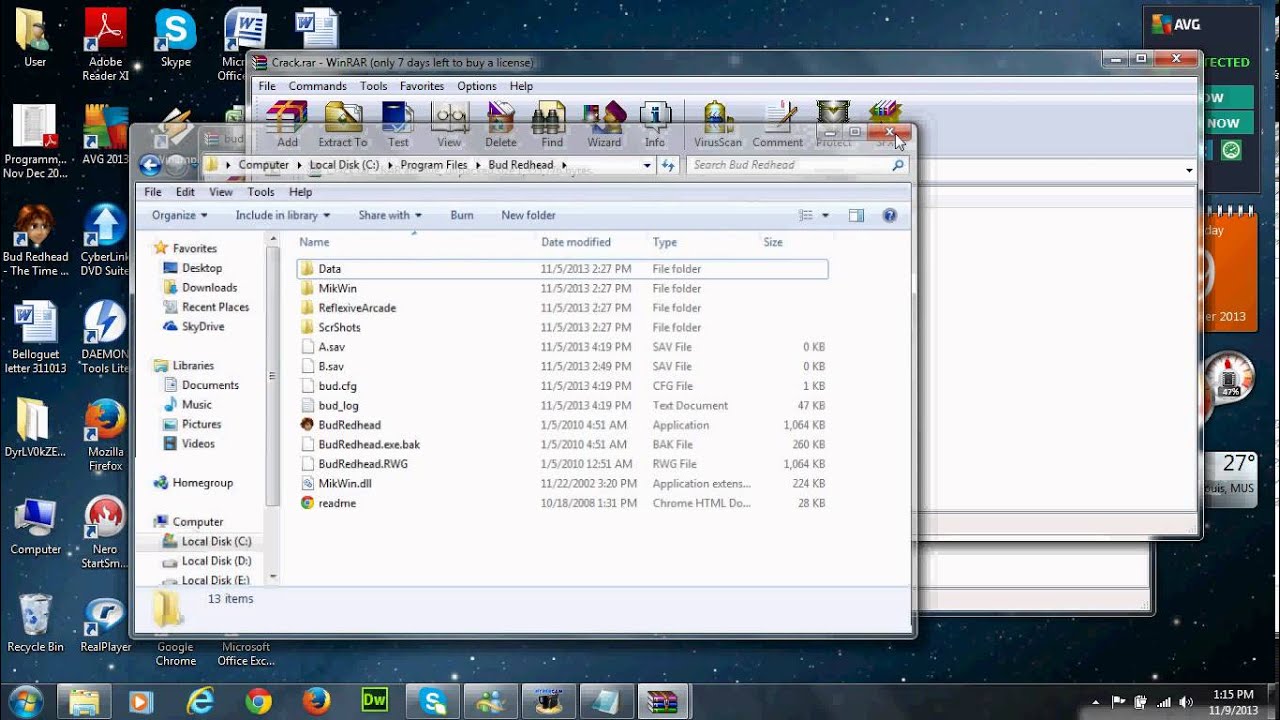This screenshot has width=1280, height=720.
Task: Open Include in library dropdown
Action: click(x=284, y=215)
